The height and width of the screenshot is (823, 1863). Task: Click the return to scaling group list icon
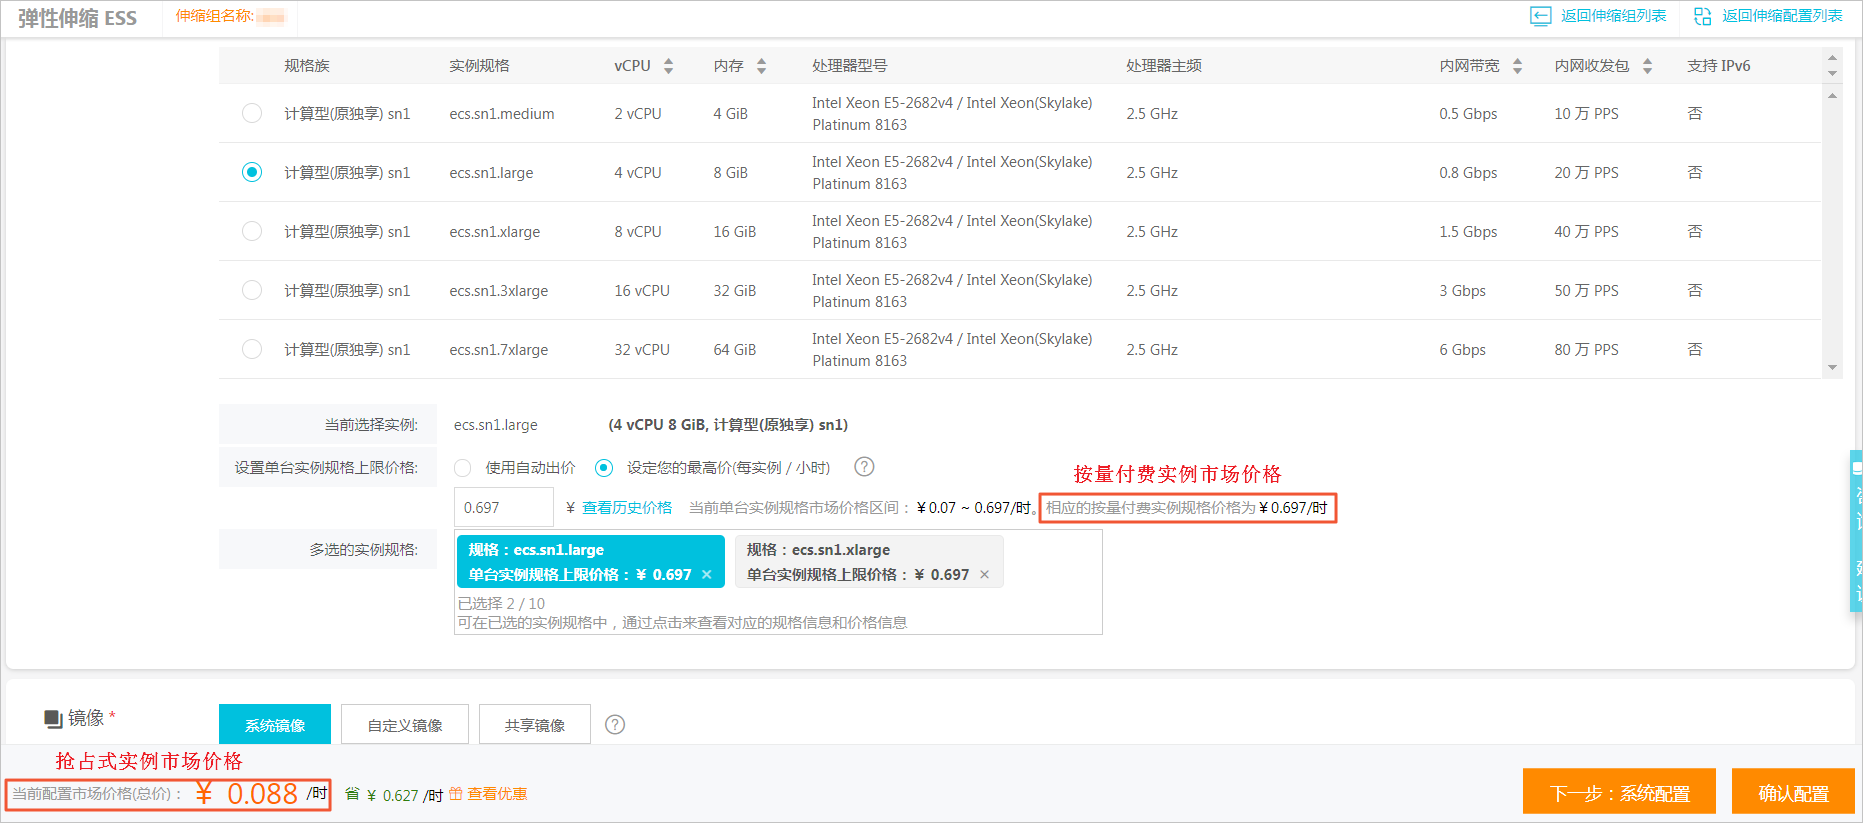(1540, 16)
